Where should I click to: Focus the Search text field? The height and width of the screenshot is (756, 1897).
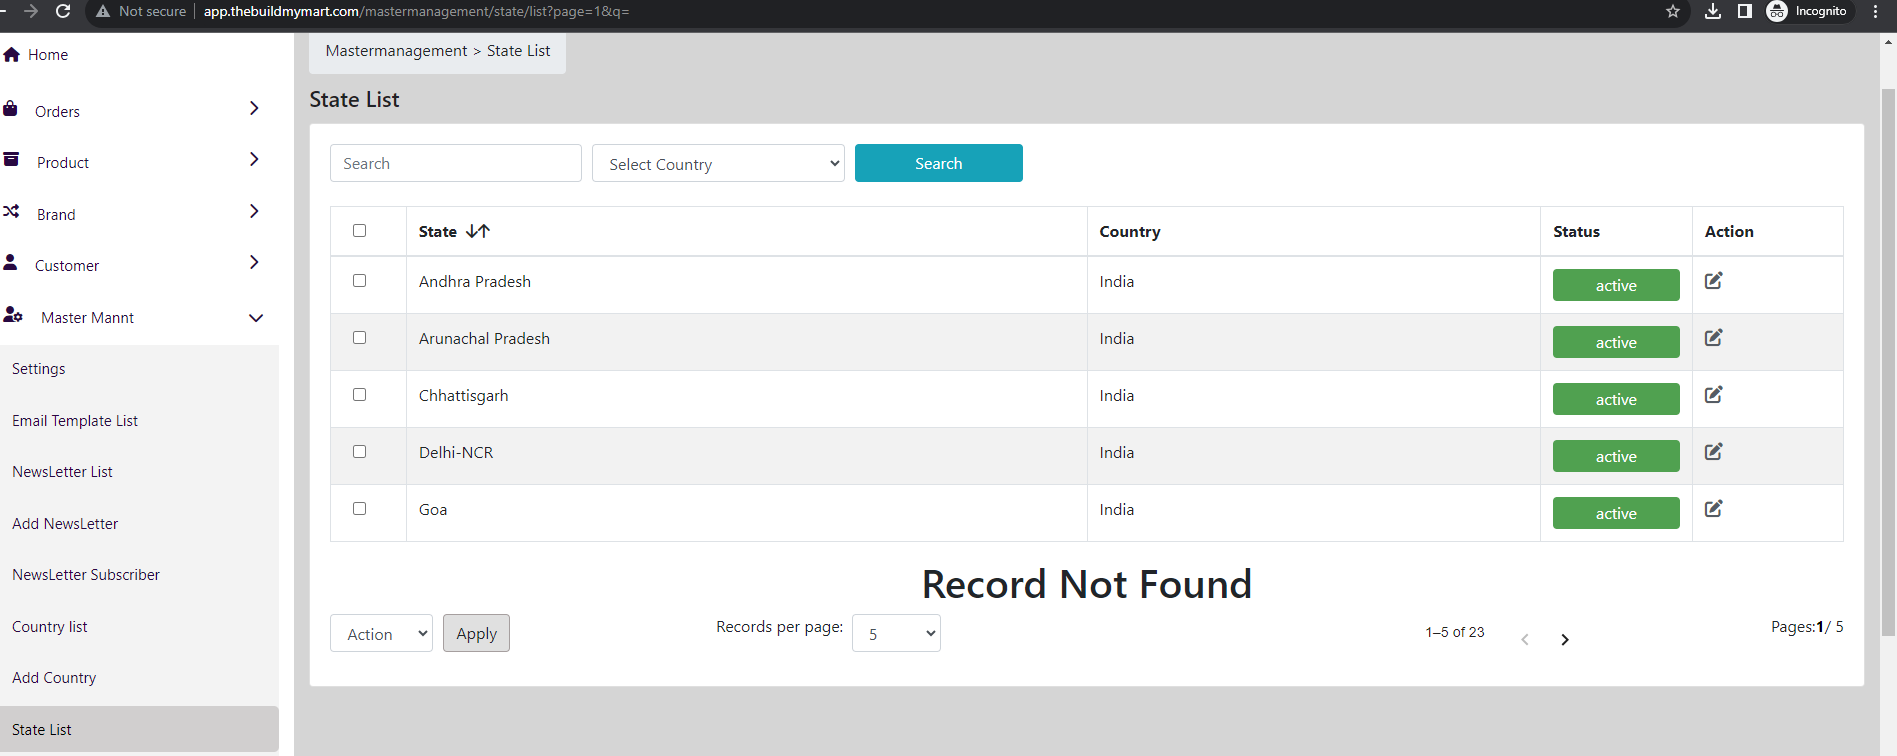[x=456, y=163]
